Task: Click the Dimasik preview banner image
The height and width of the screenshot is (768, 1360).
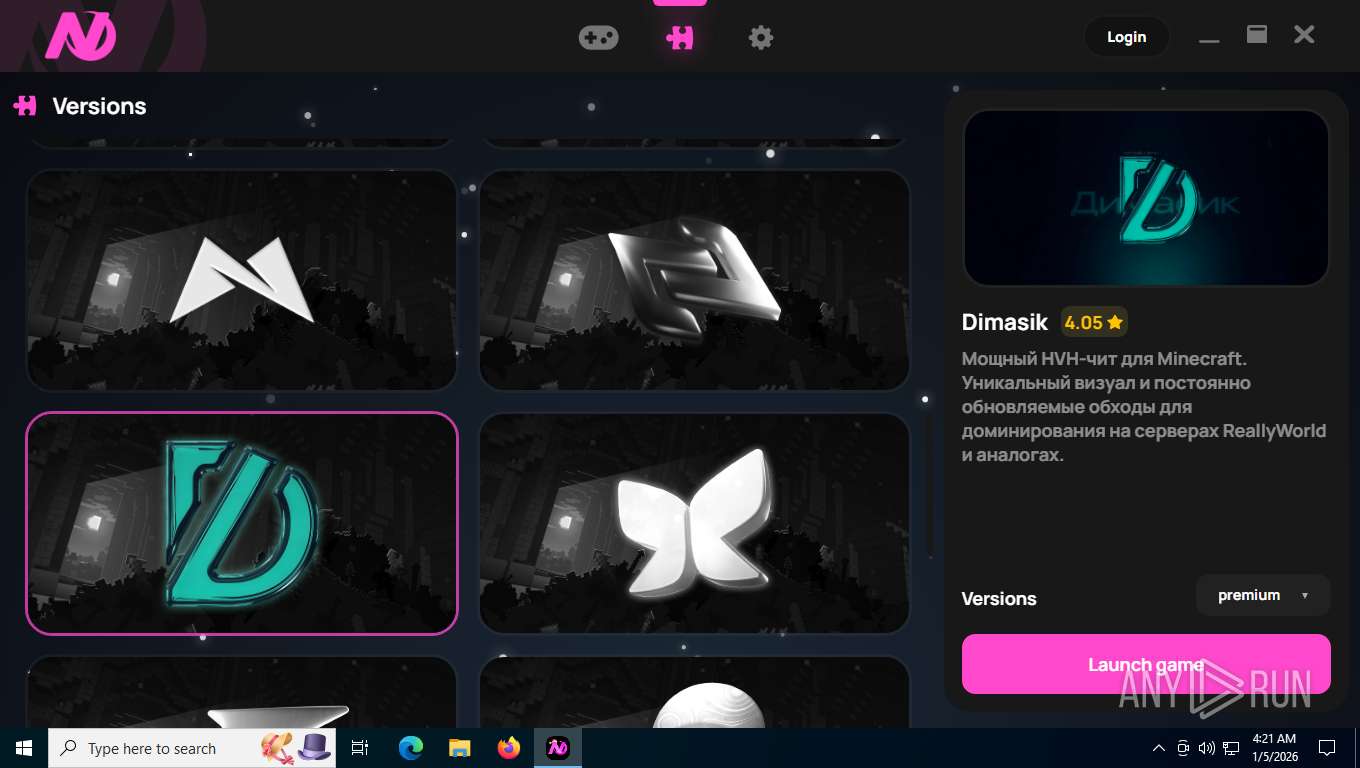Action: click(x=1146, y=198)
